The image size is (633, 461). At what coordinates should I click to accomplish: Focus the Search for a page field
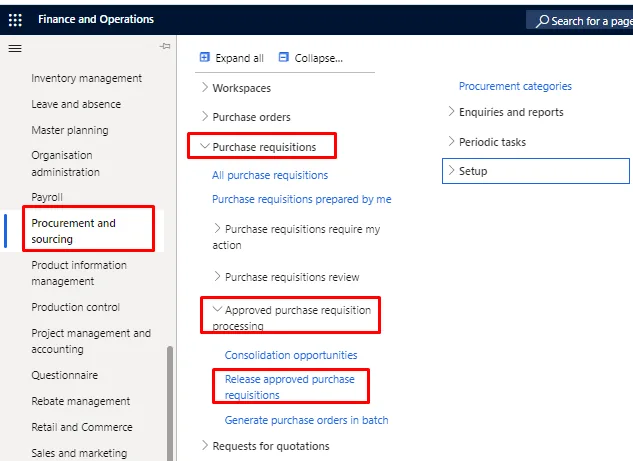[580, 20]
